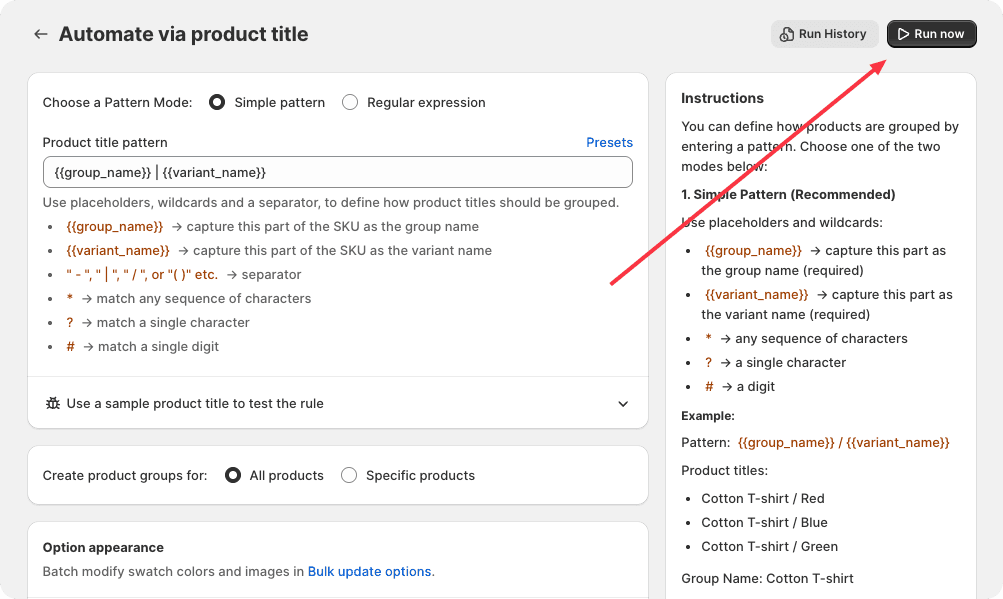The width and height of the screenshot is (1003, 599).
Task: Click 'Cotton T-shirt / Blue' example item
Action: pyautogui.click(x=764, y=522)
